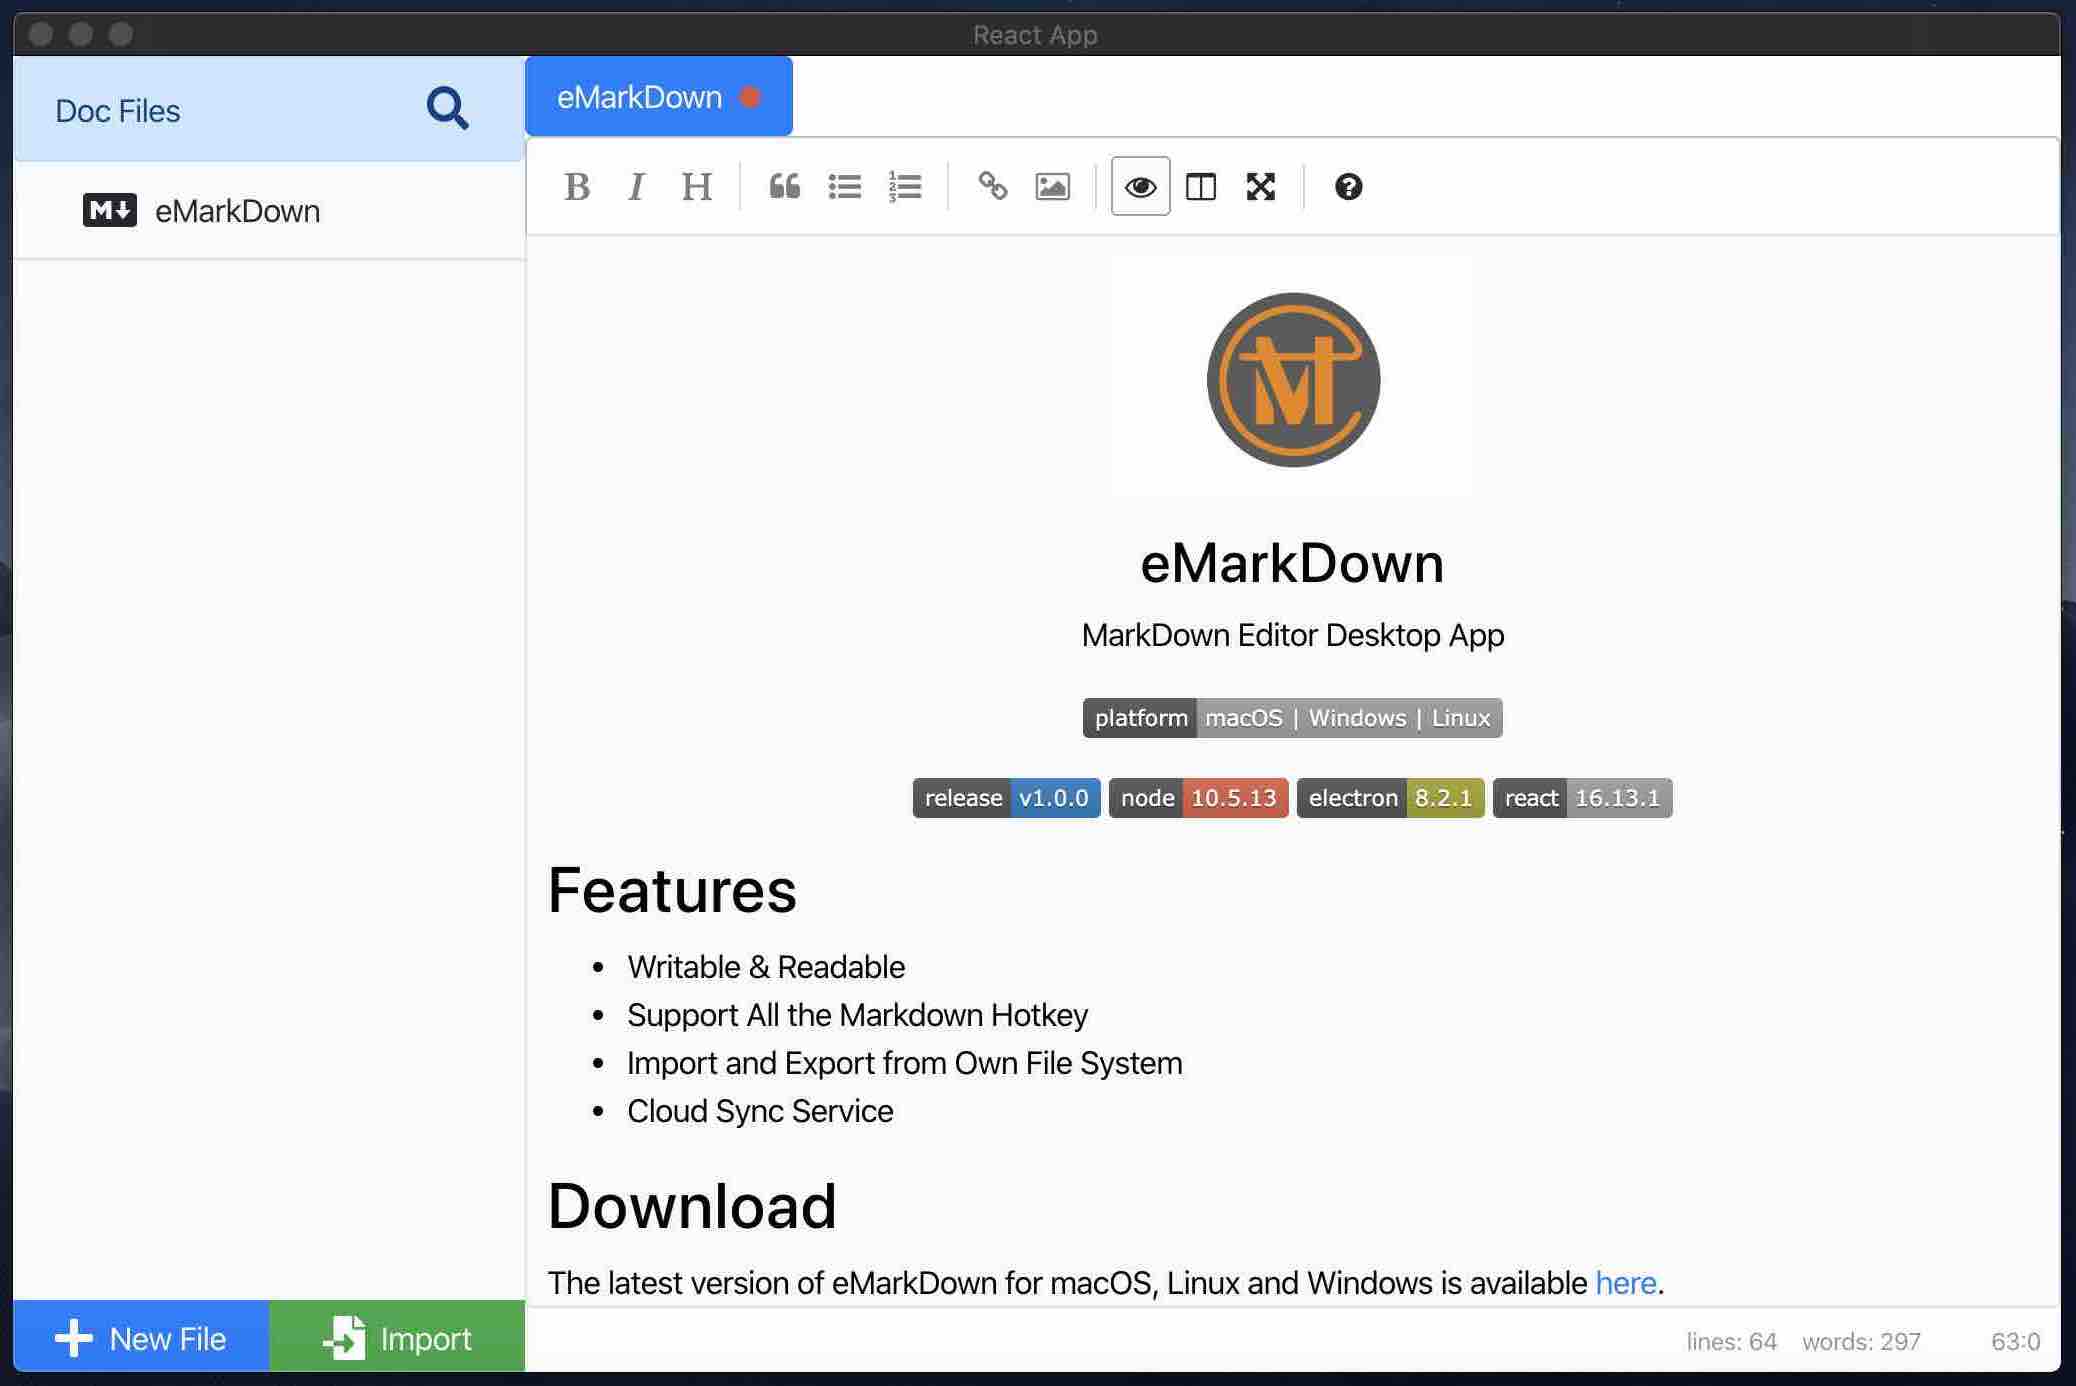2076x1386 pixels.
Task: Click the eMarkDown logo image
Action: pyautogui.click(x=1293, y=379)
